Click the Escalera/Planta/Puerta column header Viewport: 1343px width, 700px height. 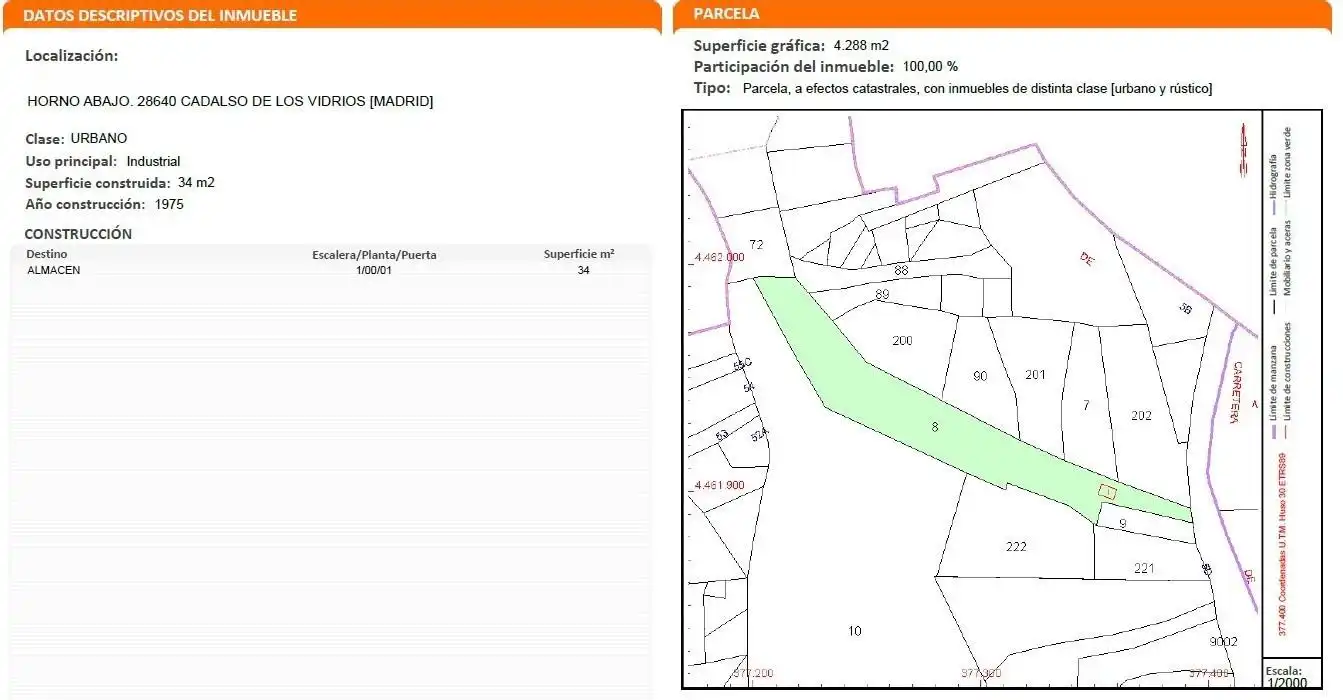pos(374,254)
